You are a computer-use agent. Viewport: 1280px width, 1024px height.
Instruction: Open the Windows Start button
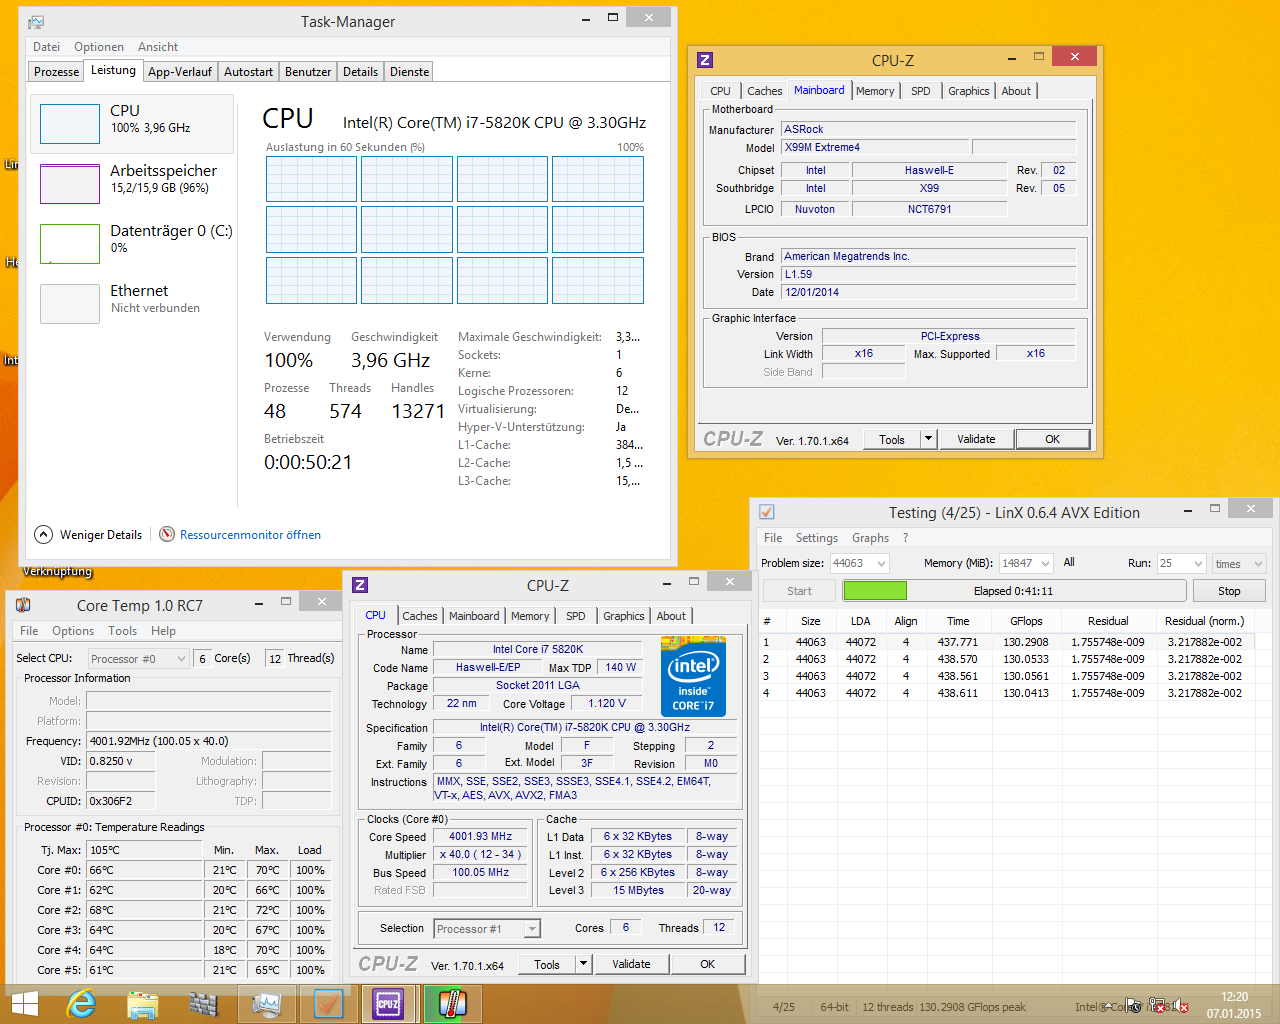pos(24,1003)
